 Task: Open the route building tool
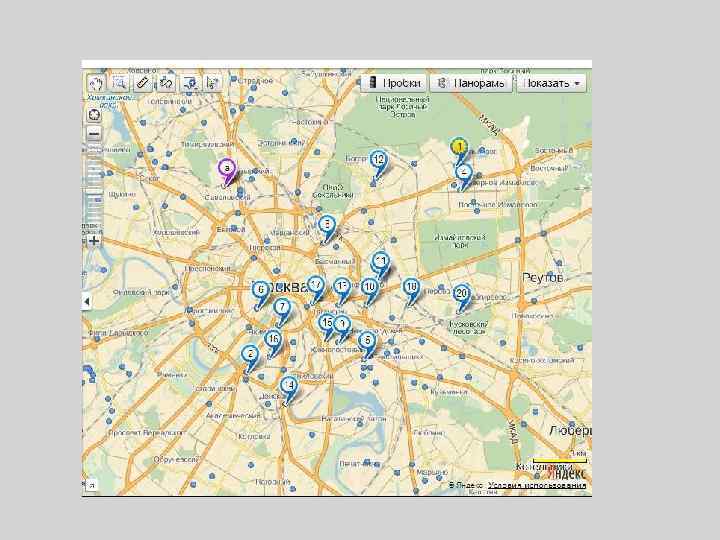coord(166,83)
